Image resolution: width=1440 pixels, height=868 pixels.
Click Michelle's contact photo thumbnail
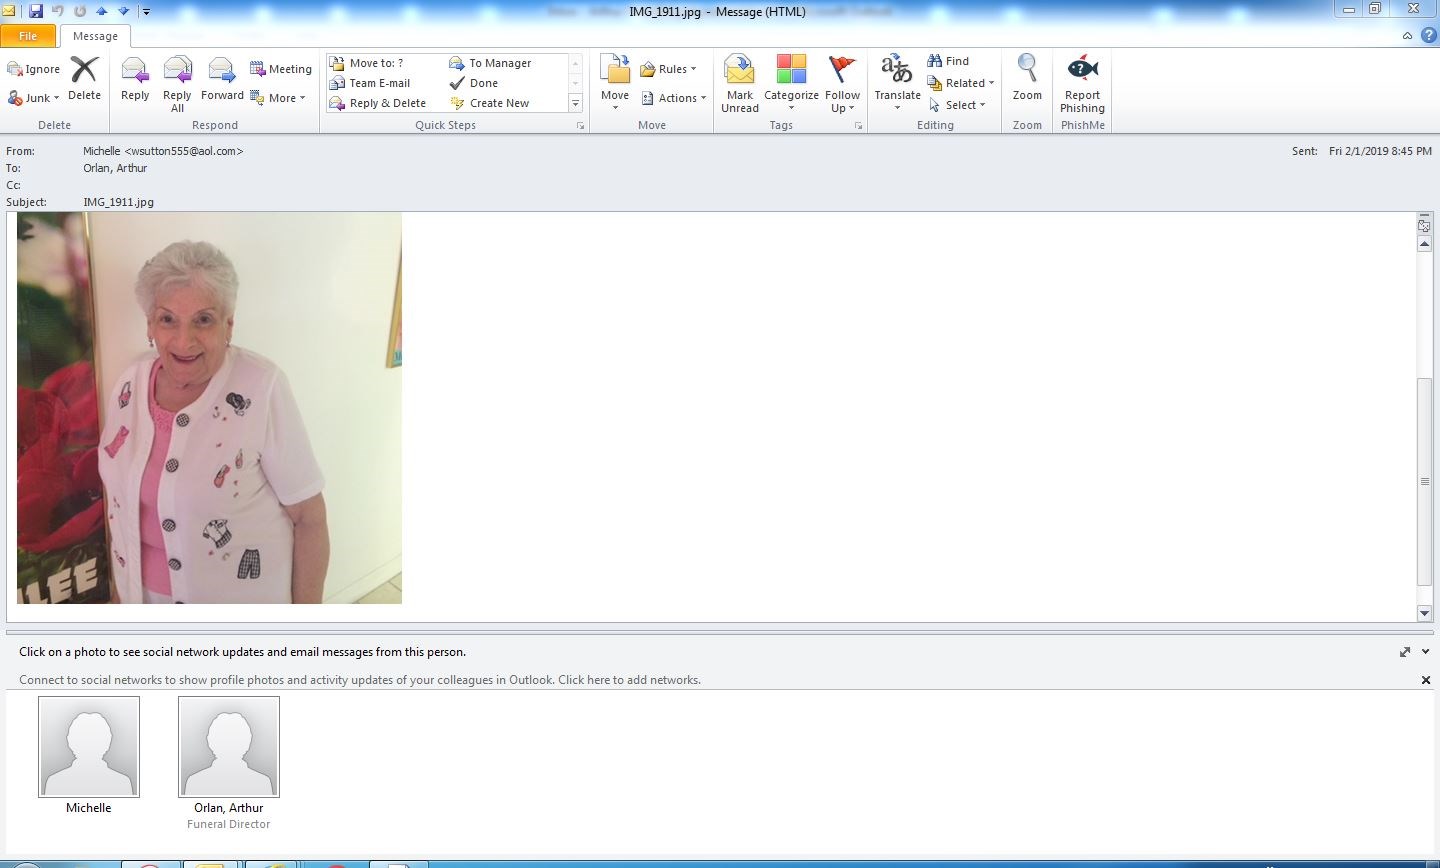[89, 747]
